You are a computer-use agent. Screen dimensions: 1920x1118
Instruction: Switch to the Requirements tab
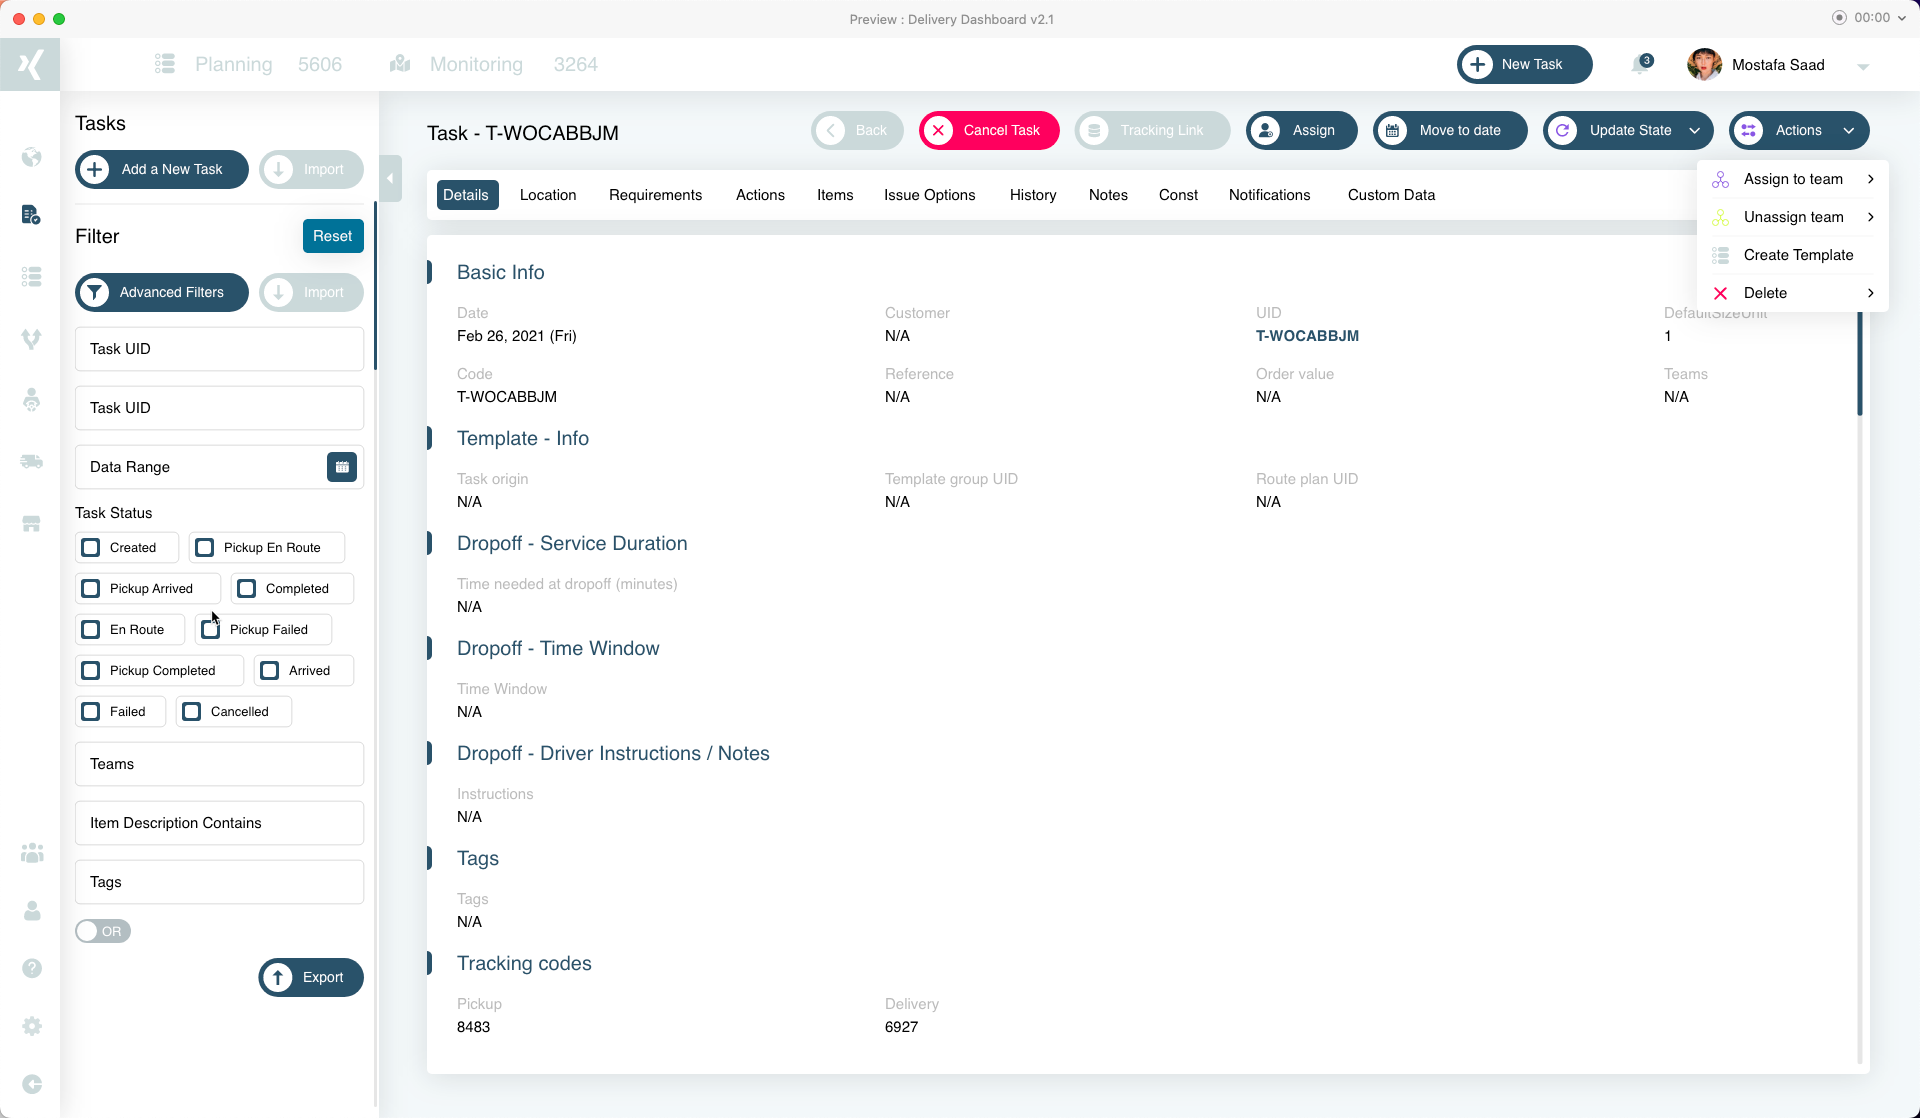tap(655, 195)
